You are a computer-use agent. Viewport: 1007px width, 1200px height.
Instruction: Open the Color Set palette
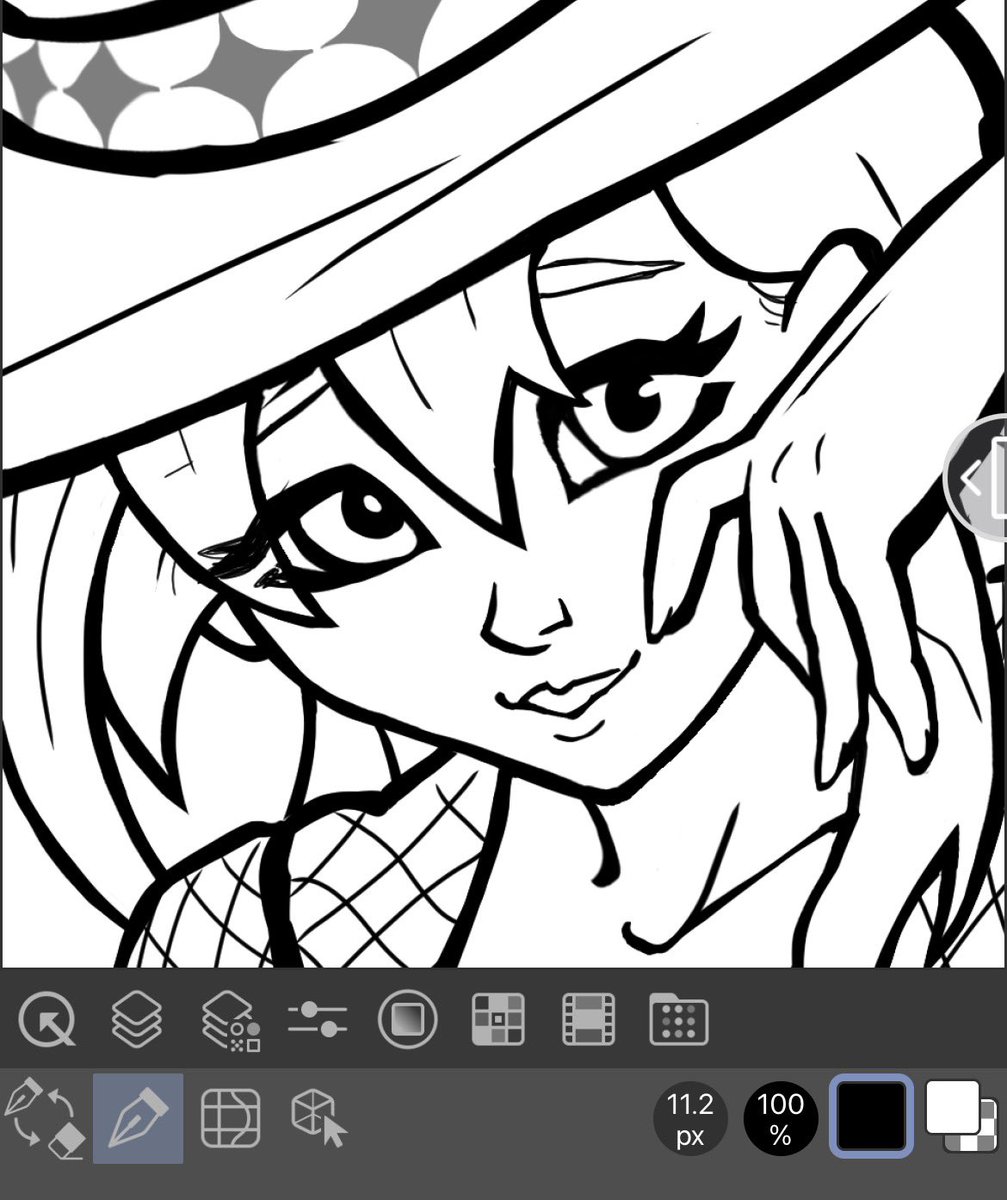(498, 1020)
